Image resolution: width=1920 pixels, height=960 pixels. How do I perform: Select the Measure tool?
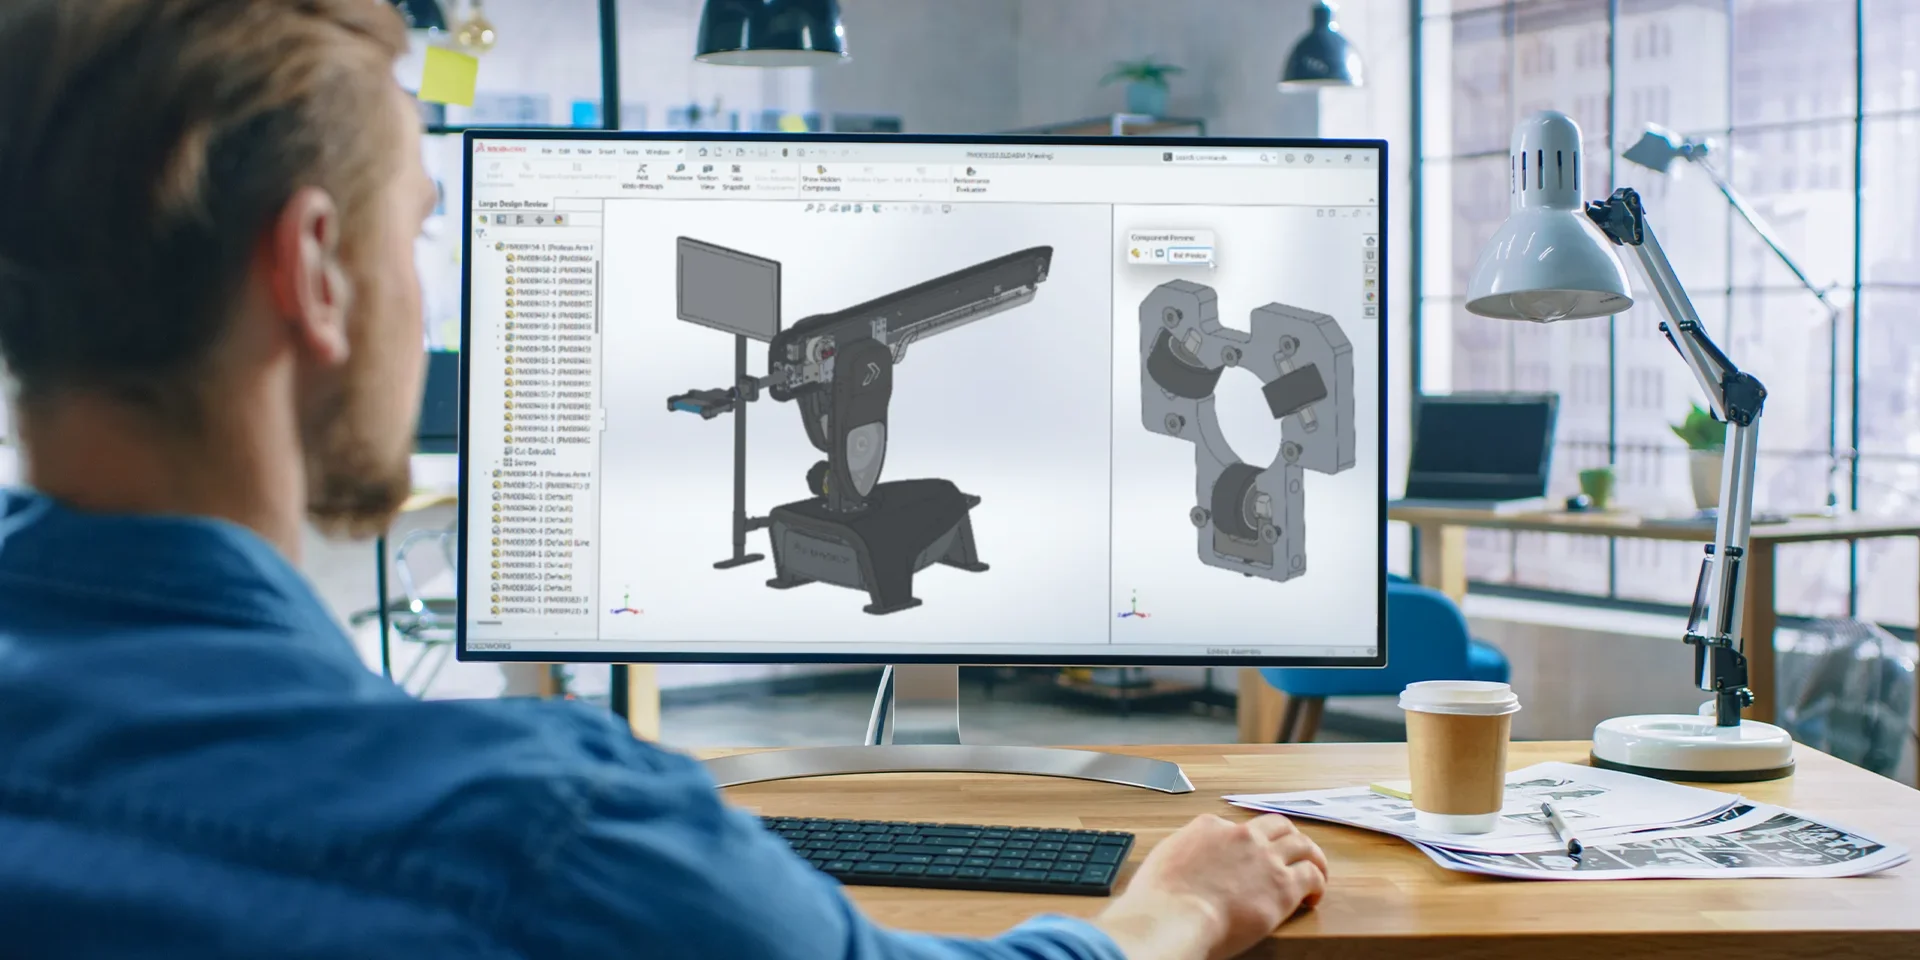click(680, 170)
